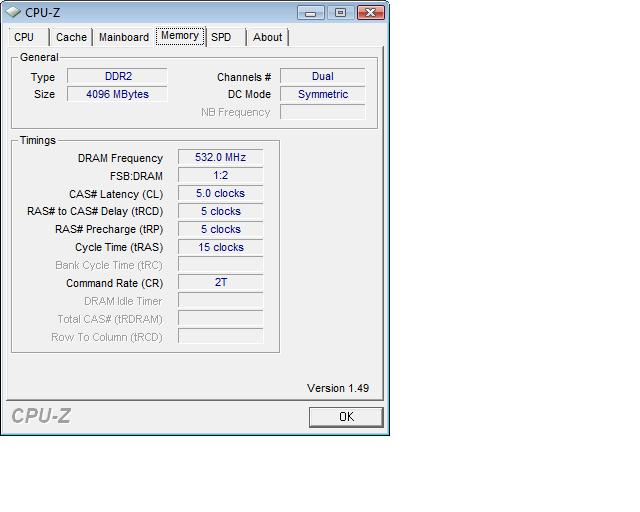Image resolution: width=640 pixels, height=512 pixels.
Task: Click the General group heading
Action: click(x=39, y=57)
